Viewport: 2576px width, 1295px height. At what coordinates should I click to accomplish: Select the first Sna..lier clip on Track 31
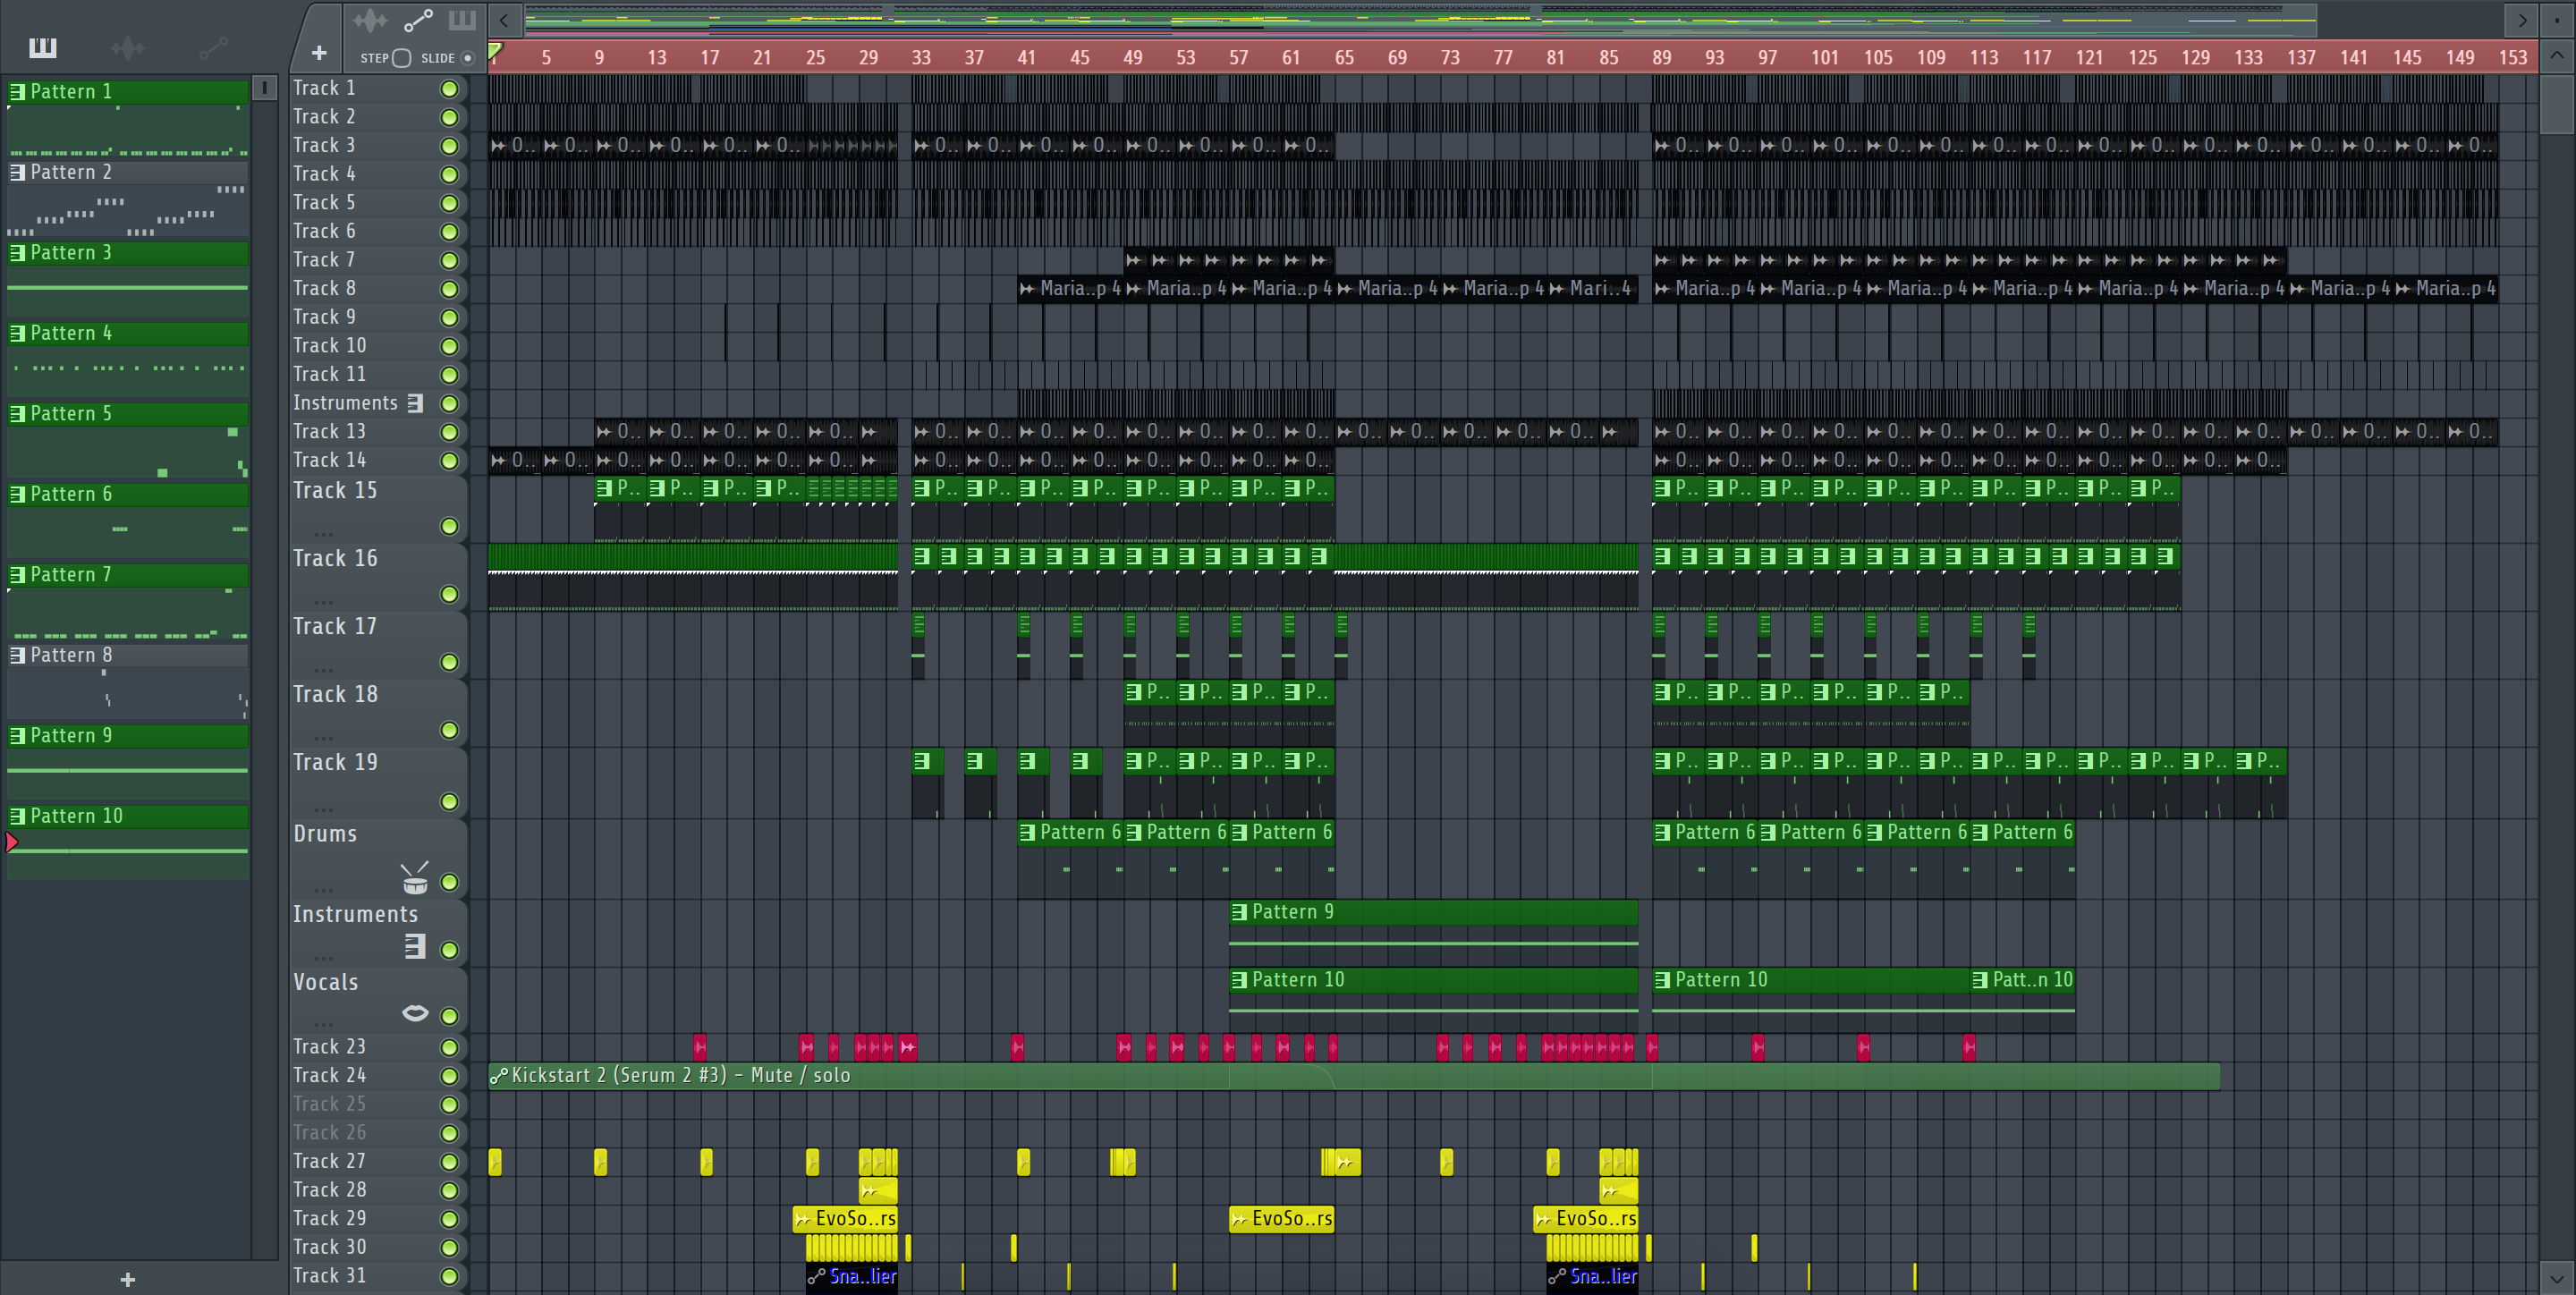point(852,1277)
